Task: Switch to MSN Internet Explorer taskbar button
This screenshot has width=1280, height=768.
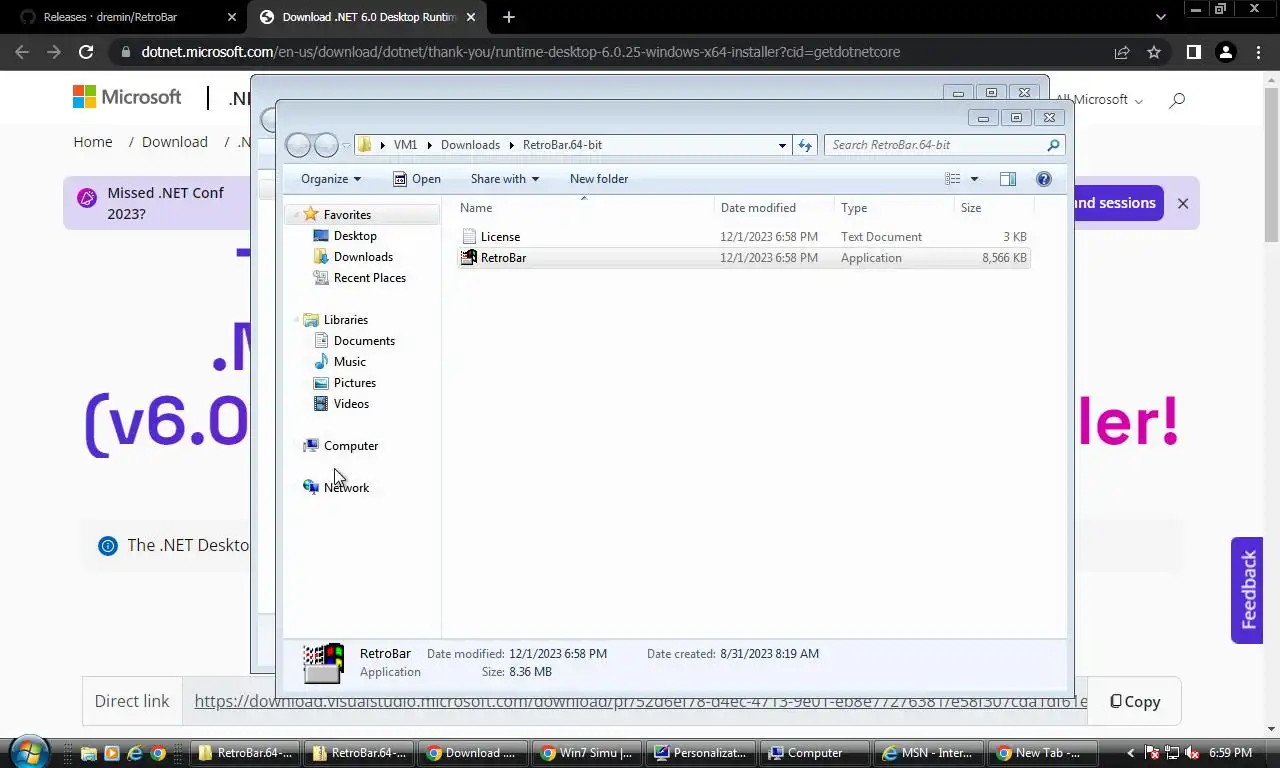Action: (x=930, y=753)
